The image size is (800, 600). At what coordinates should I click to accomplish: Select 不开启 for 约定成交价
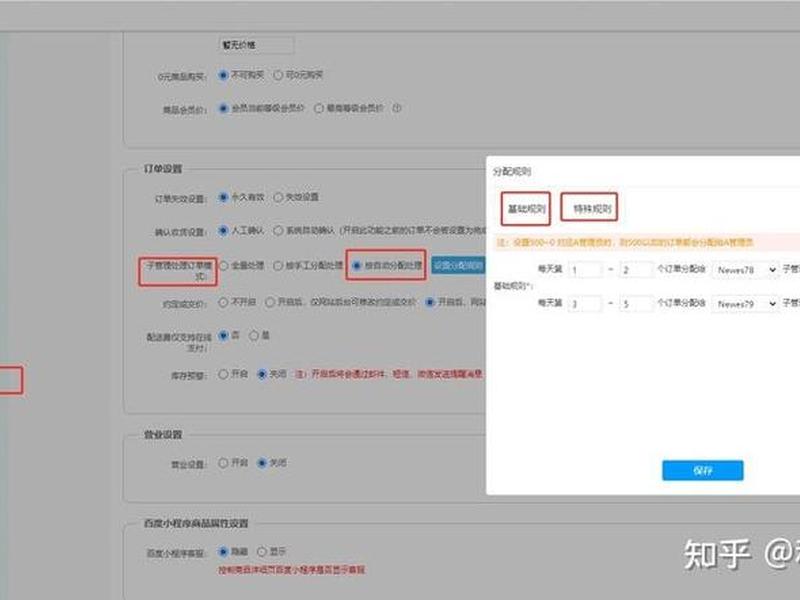point(223,302)
